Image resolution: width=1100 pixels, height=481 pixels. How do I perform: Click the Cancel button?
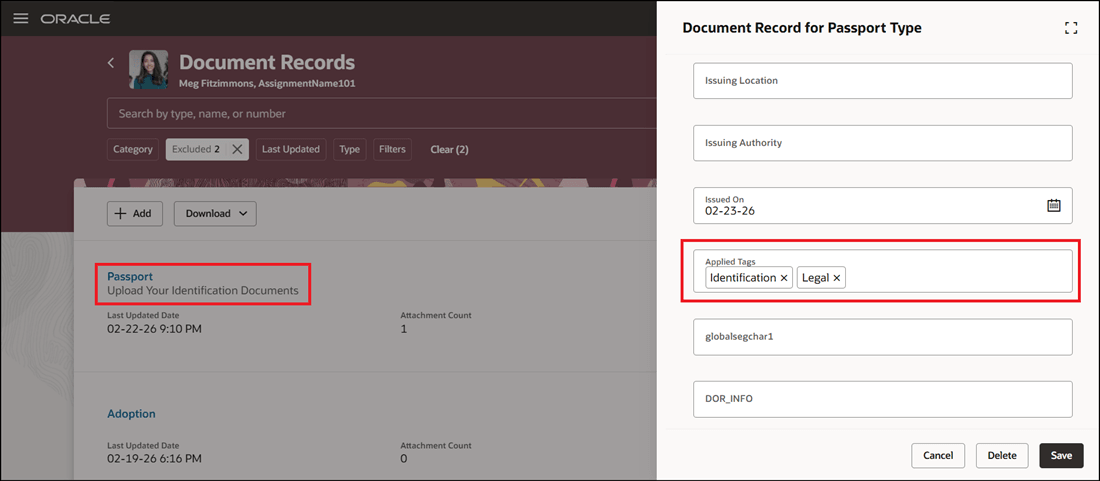point(938,456)
